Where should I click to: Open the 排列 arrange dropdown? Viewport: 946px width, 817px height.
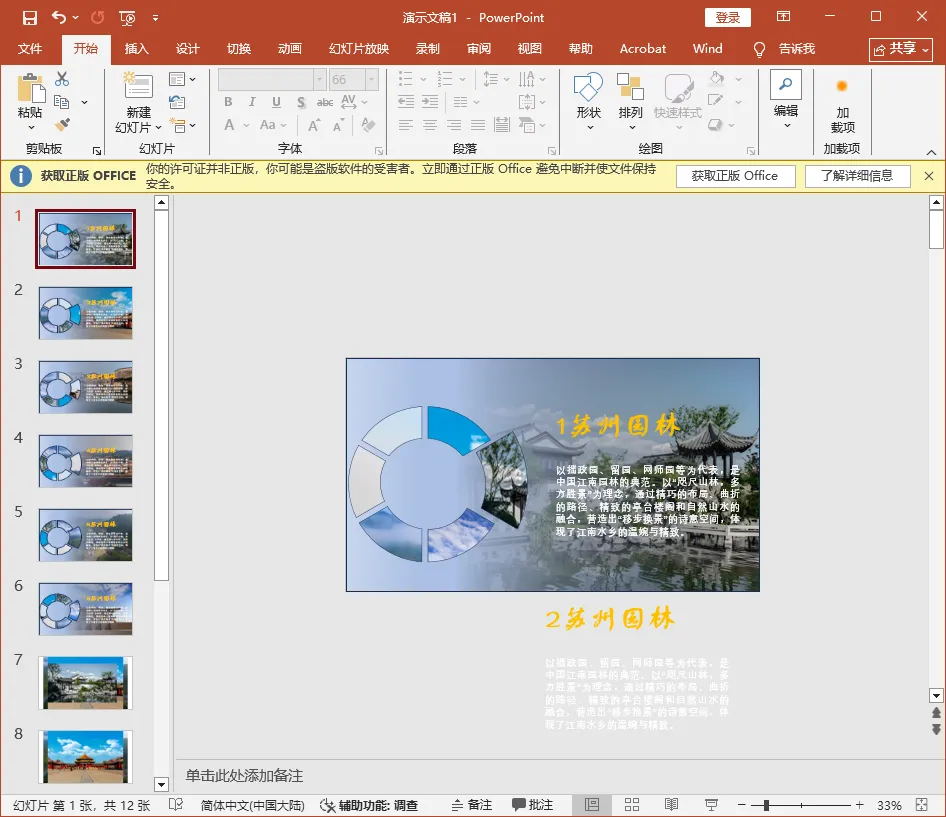point(630,101)
